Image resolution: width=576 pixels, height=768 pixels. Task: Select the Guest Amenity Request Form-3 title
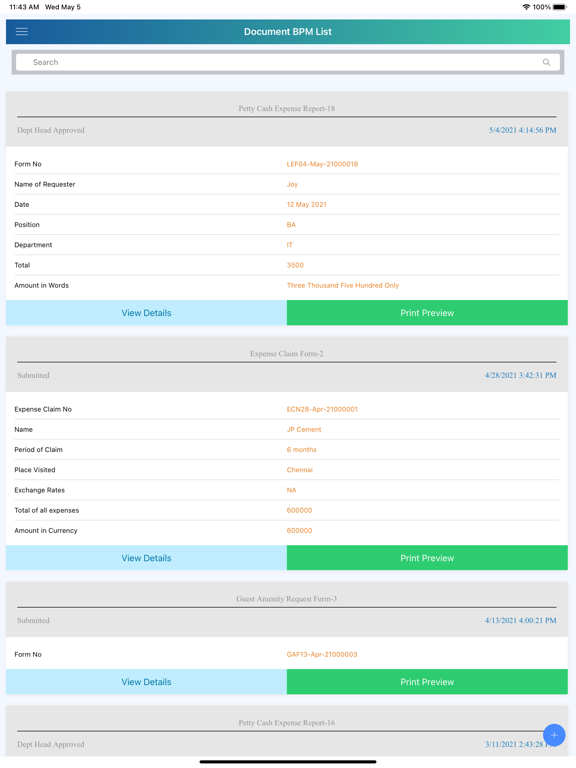[x=287, y=599]
